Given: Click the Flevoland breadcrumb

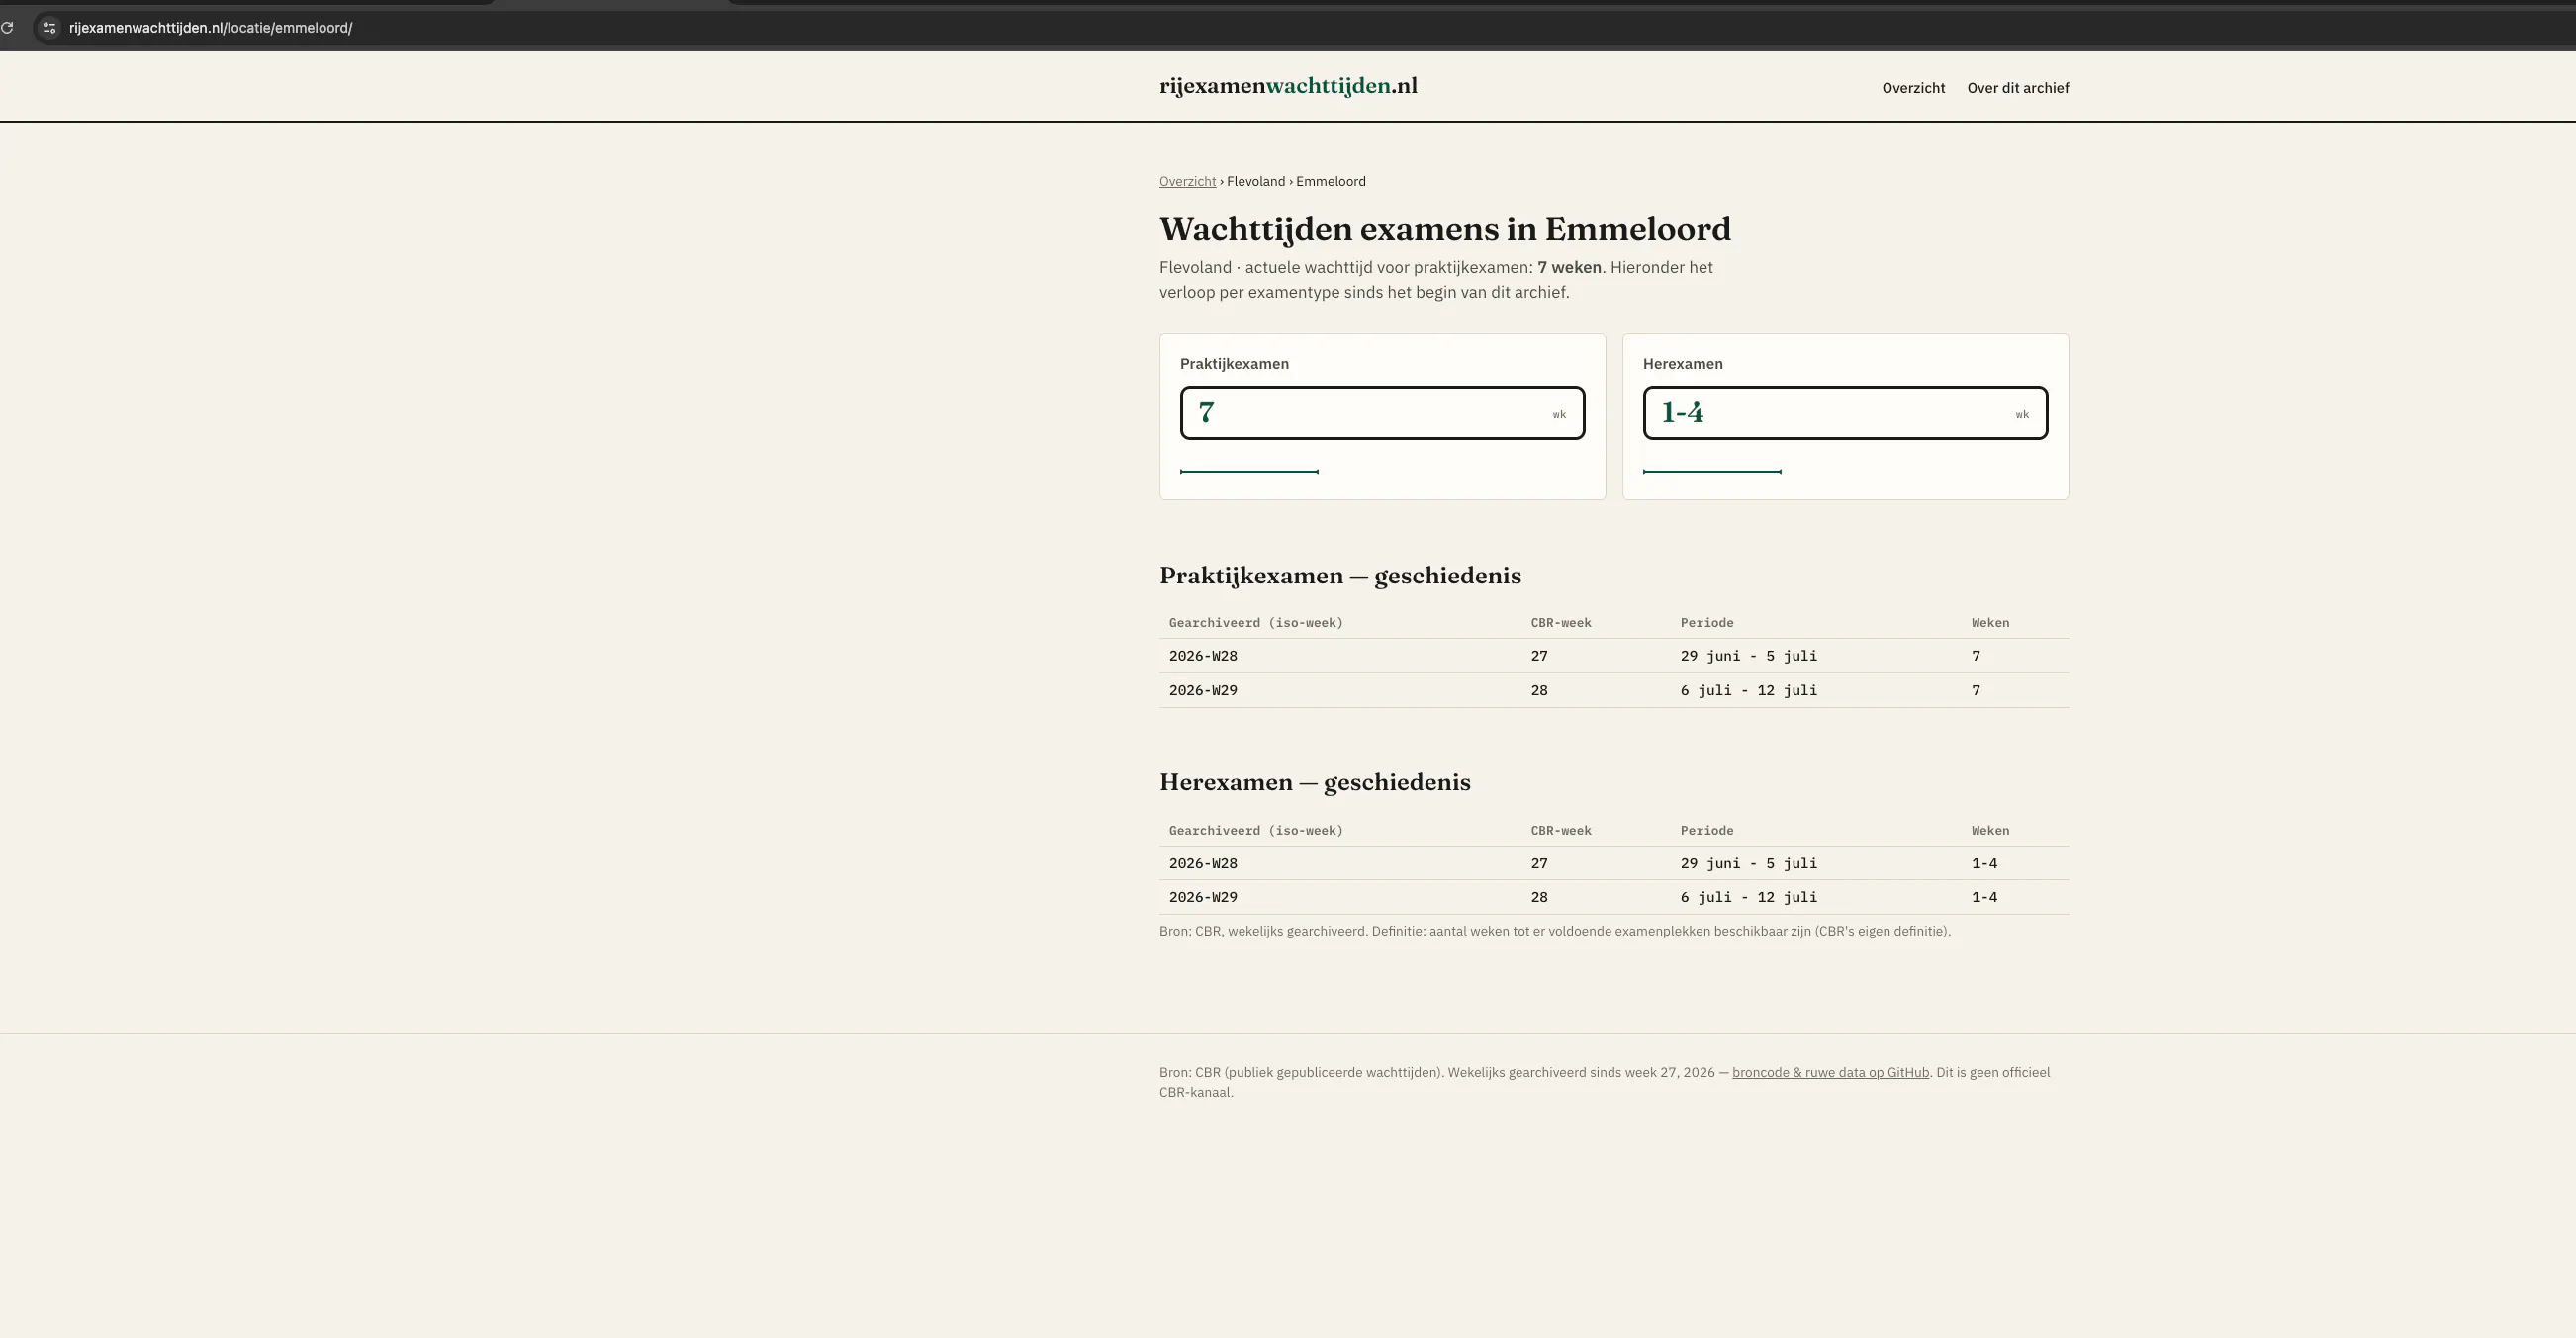Looking at the screenshot, I should (1255, 181).
